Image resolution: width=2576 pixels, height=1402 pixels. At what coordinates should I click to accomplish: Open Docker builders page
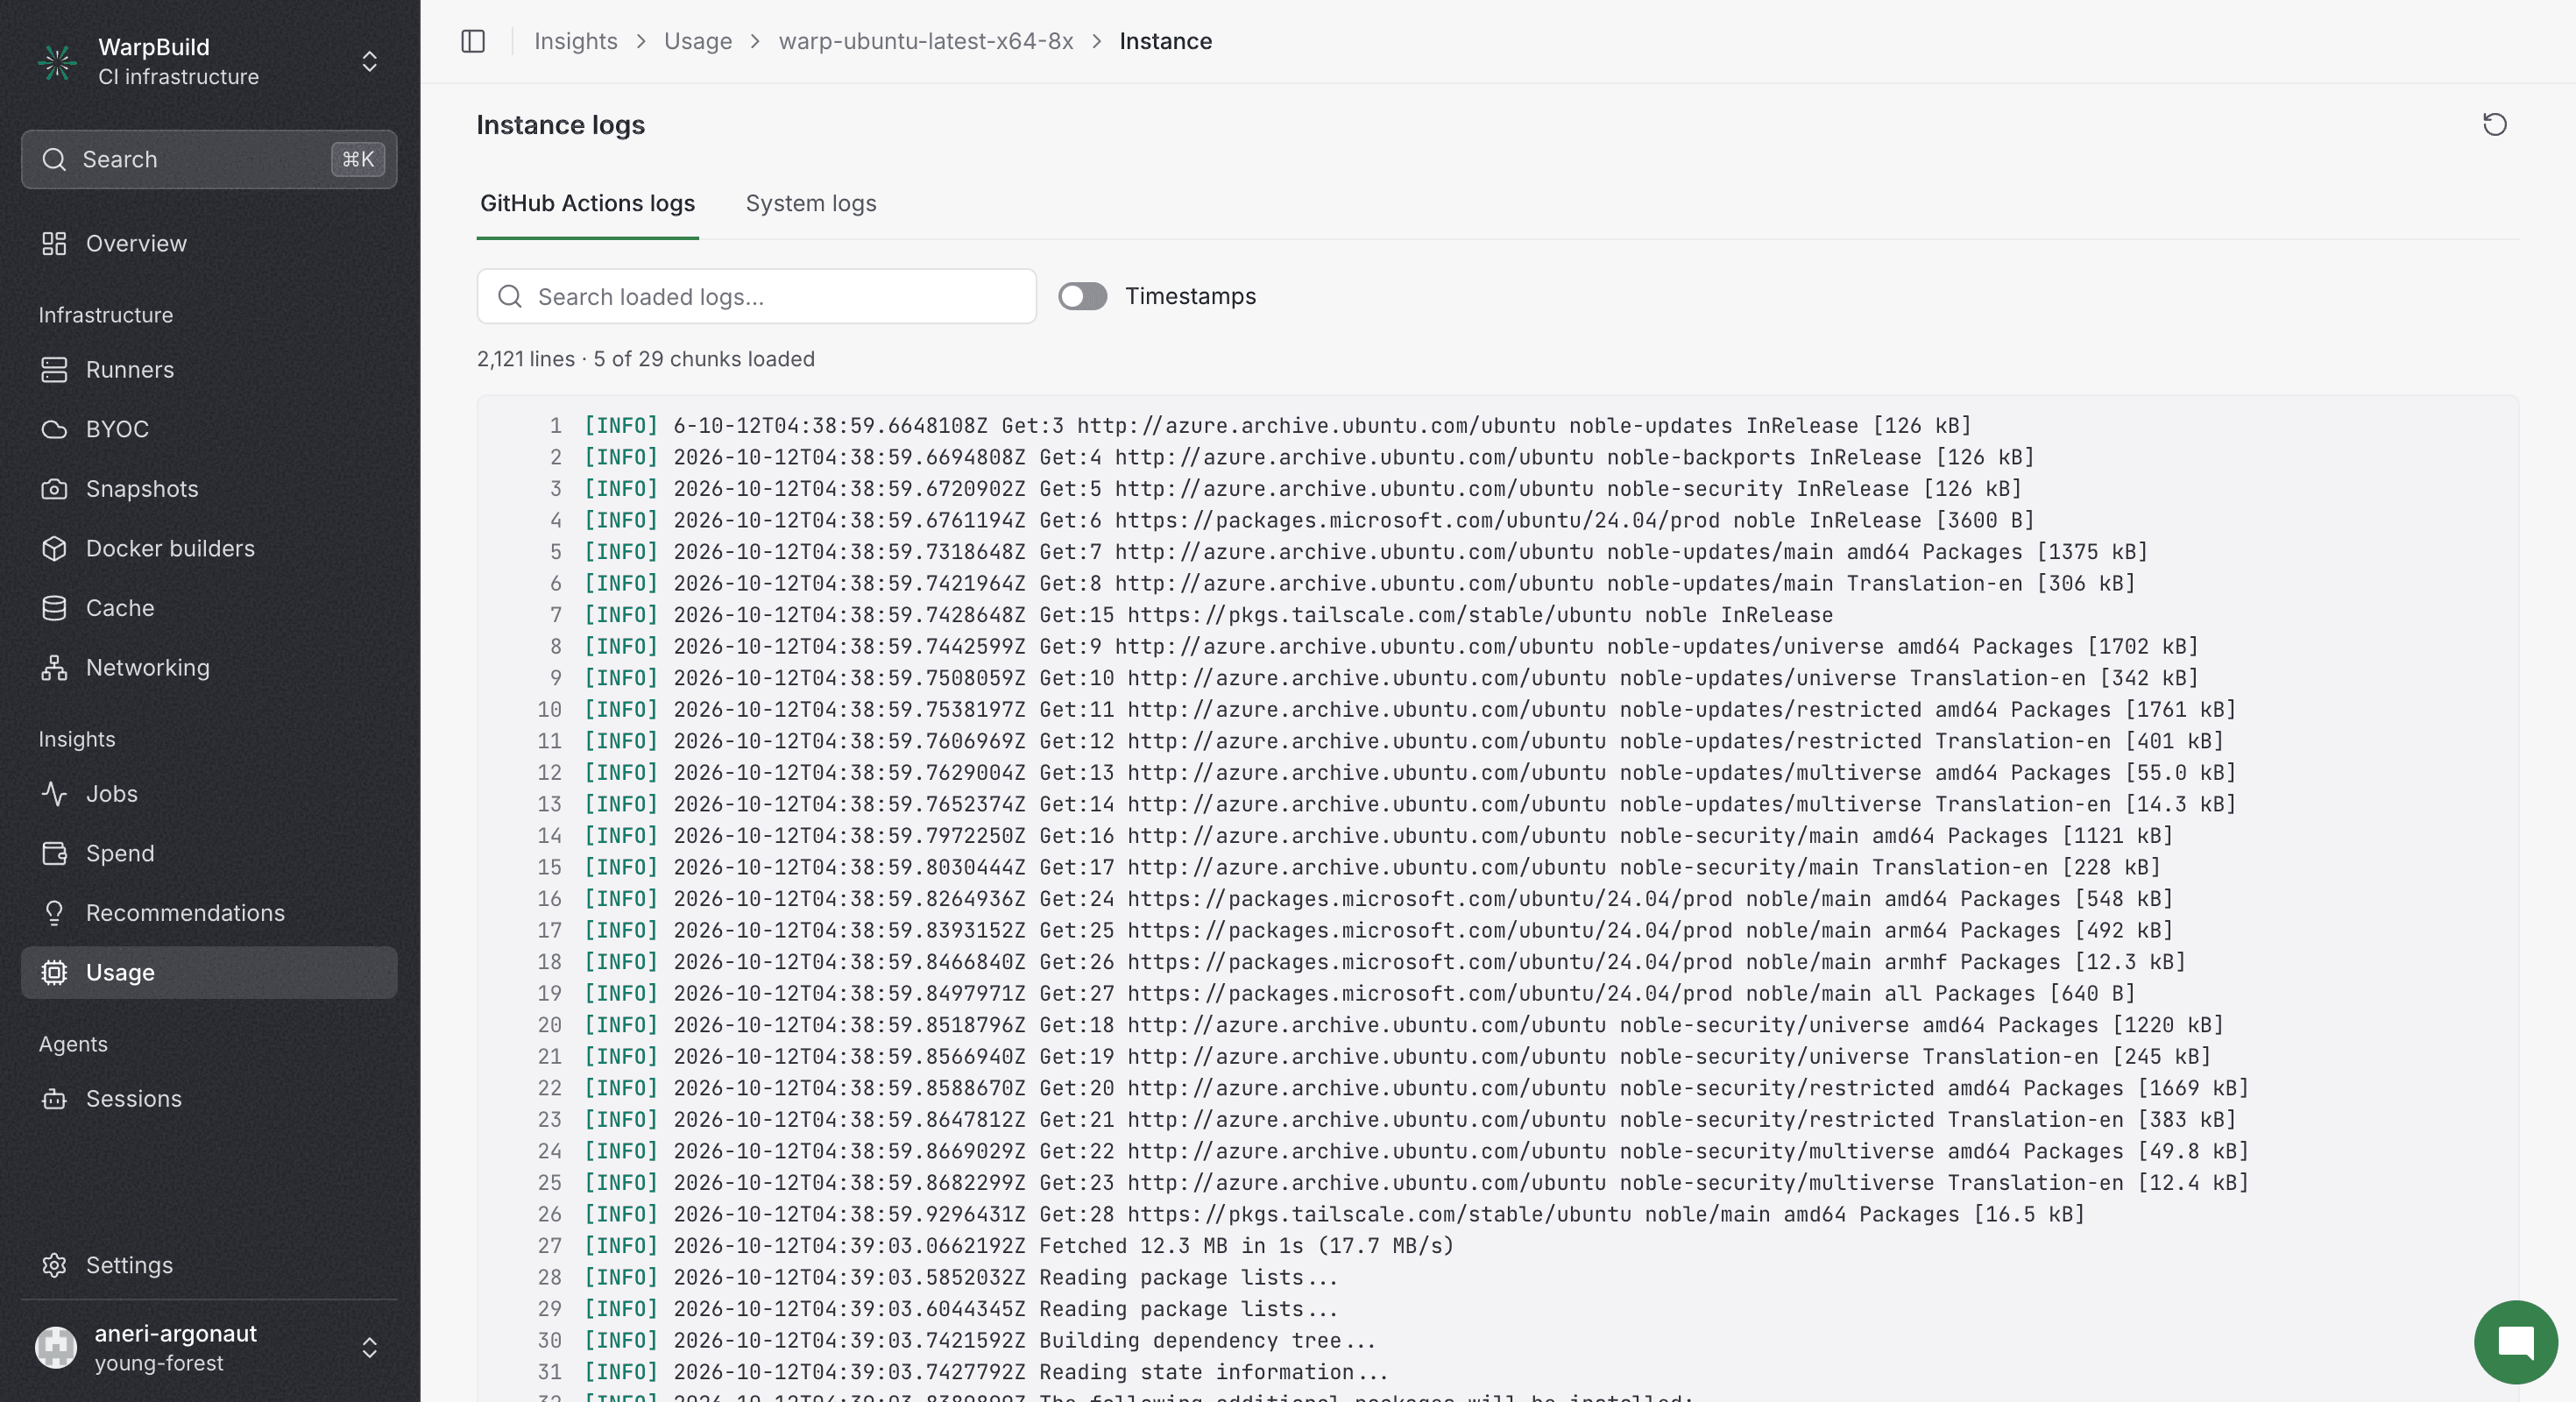(209, 548)
